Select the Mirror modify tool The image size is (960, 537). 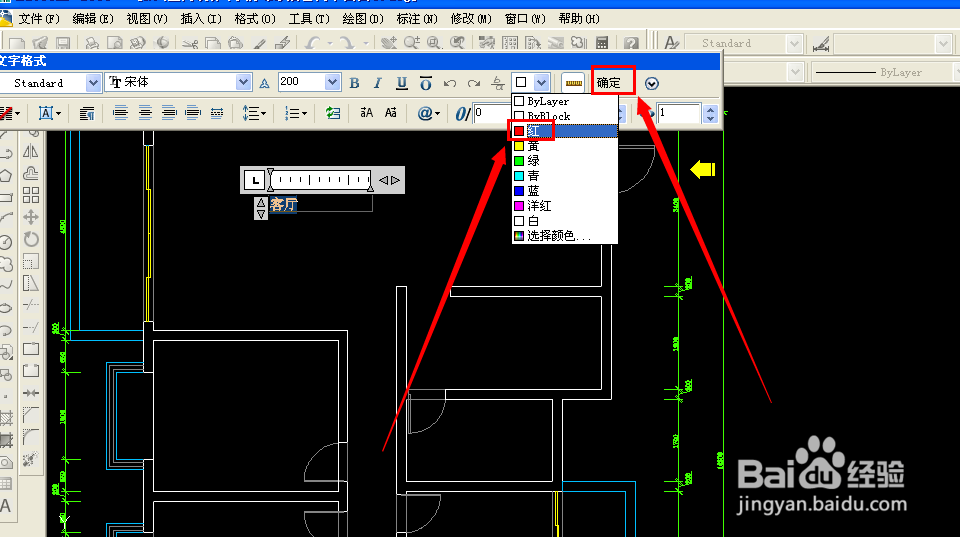(31, 151)
